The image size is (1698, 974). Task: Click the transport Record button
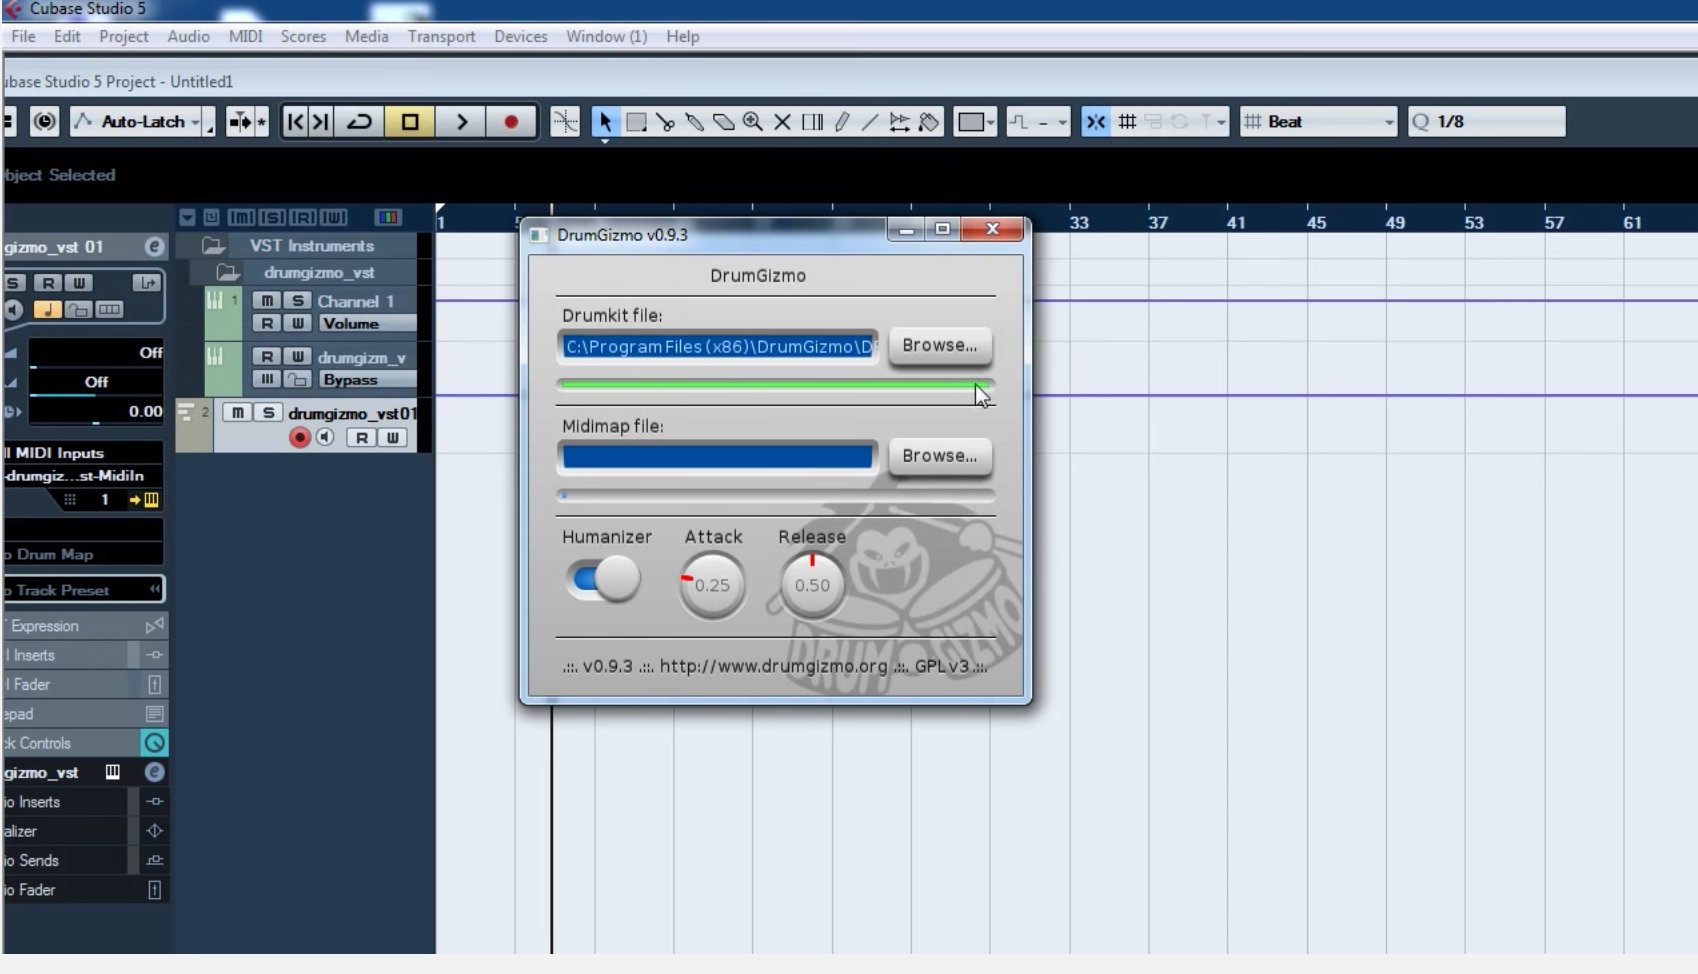tap(511, 122)
